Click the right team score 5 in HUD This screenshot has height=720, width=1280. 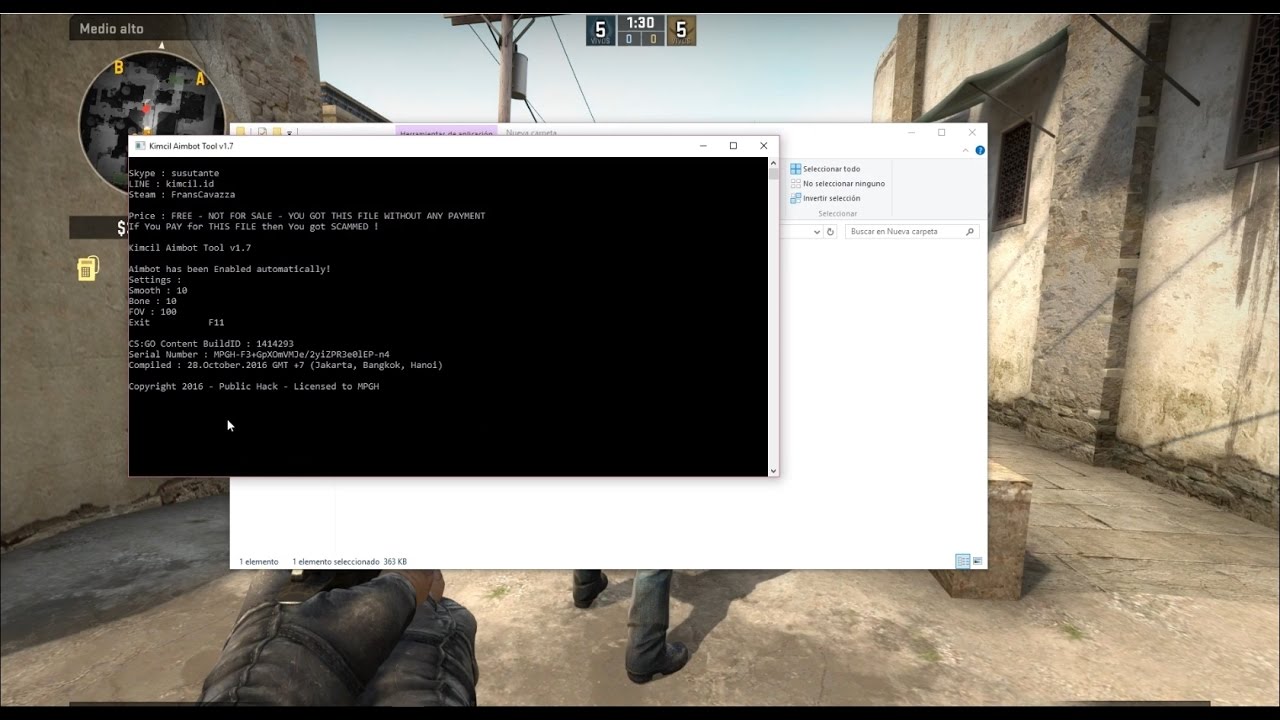pyautogui.click(x=681, y=30)
